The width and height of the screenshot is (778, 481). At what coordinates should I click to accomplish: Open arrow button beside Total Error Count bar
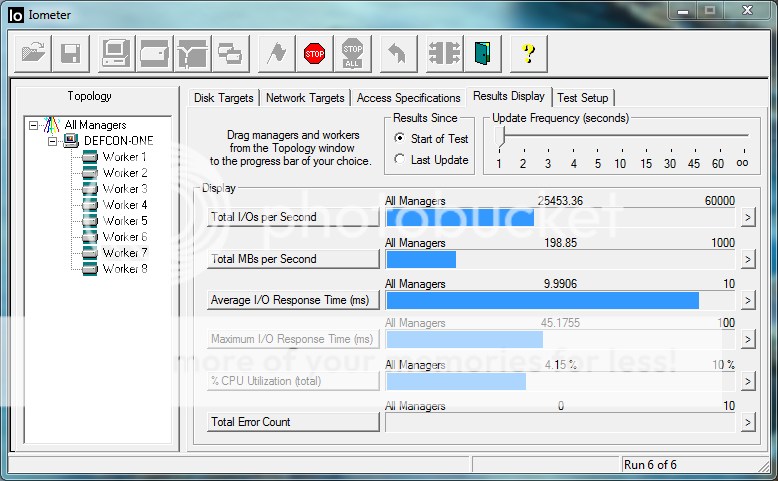click(746, 423)
